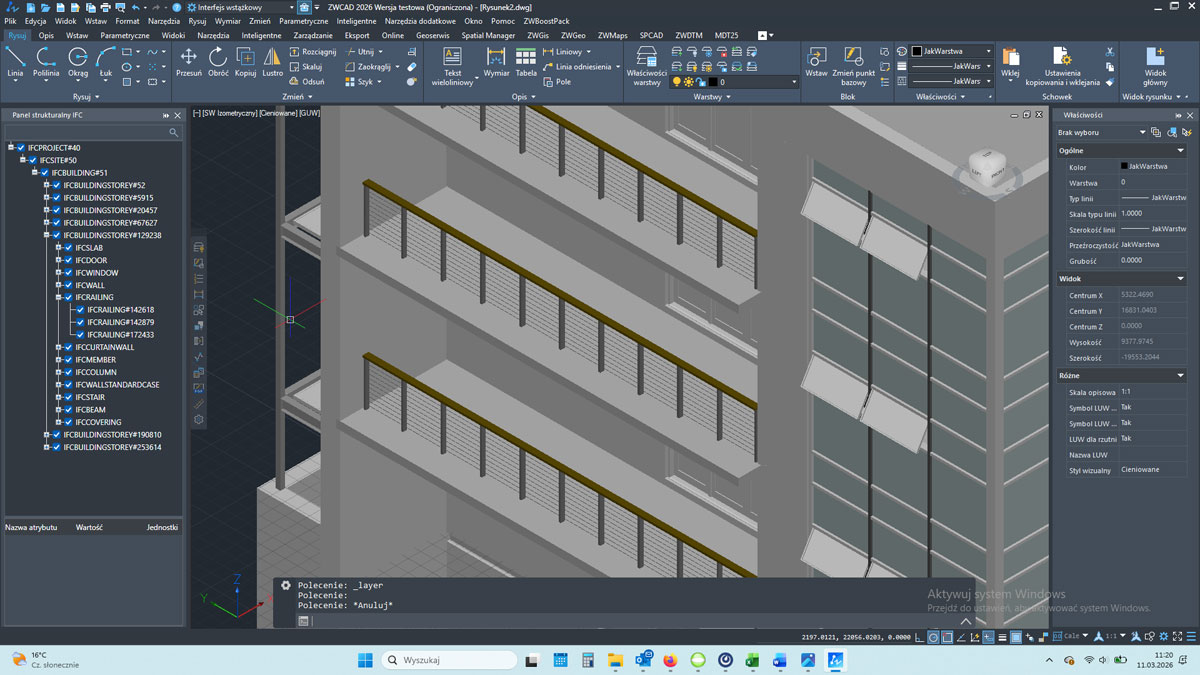
Task: Uncheck the IFCDOOR checkbox
Action: tap(69, 260)
